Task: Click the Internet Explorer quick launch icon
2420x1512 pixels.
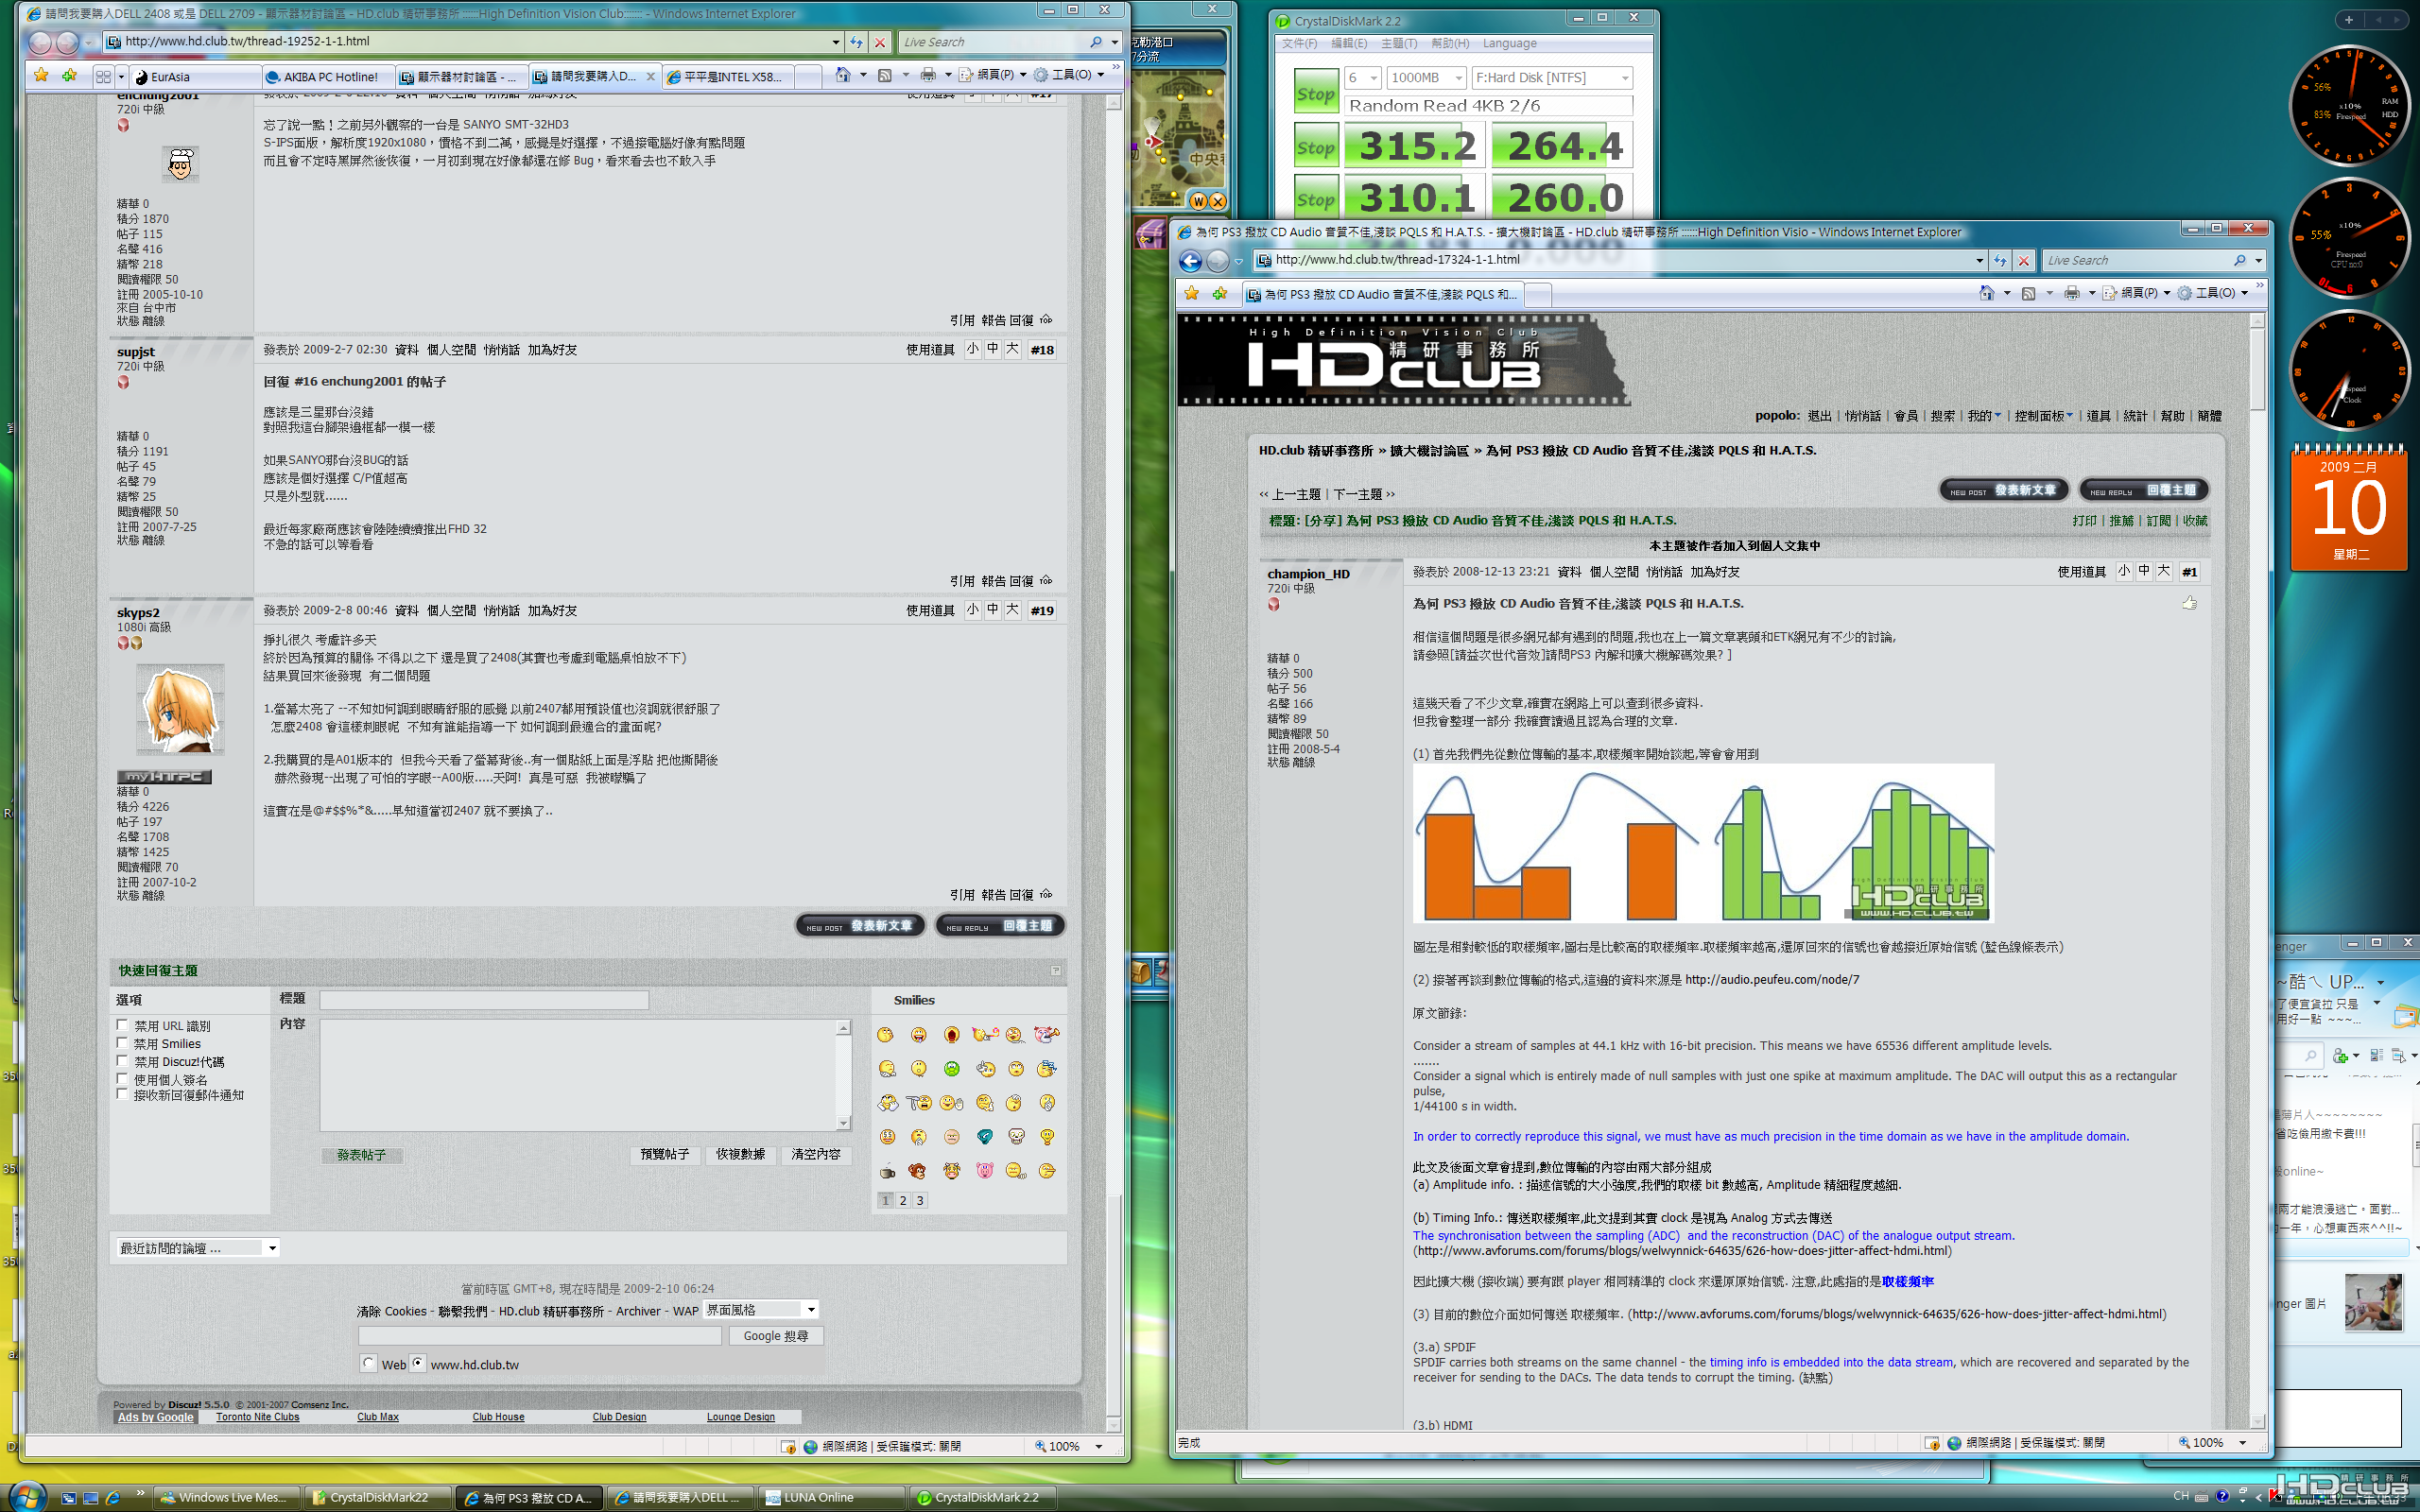Action: coord(113,1497)
